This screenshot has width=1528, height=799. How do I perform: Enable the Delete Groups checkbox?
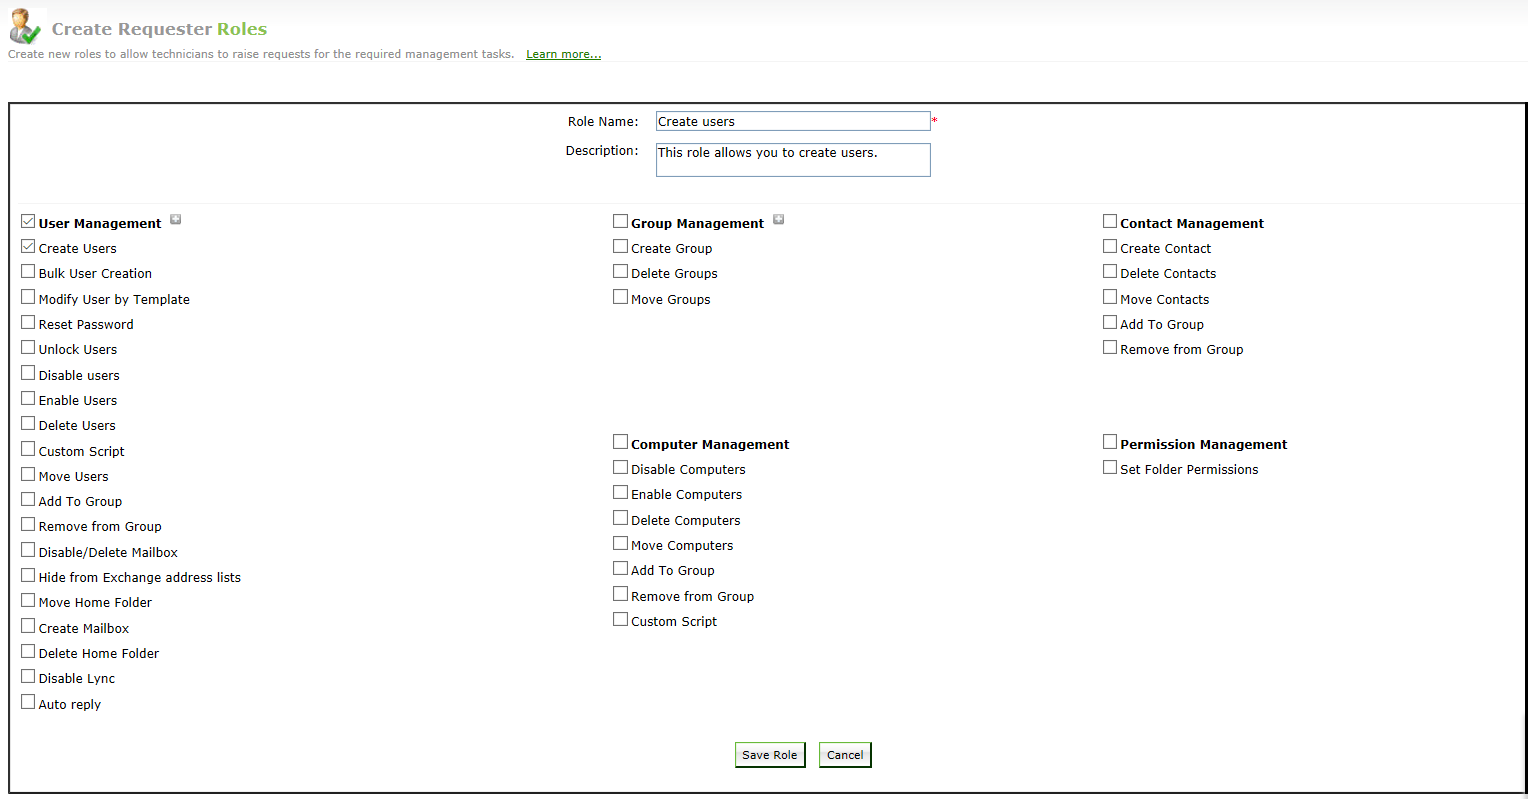click(620, 271)
